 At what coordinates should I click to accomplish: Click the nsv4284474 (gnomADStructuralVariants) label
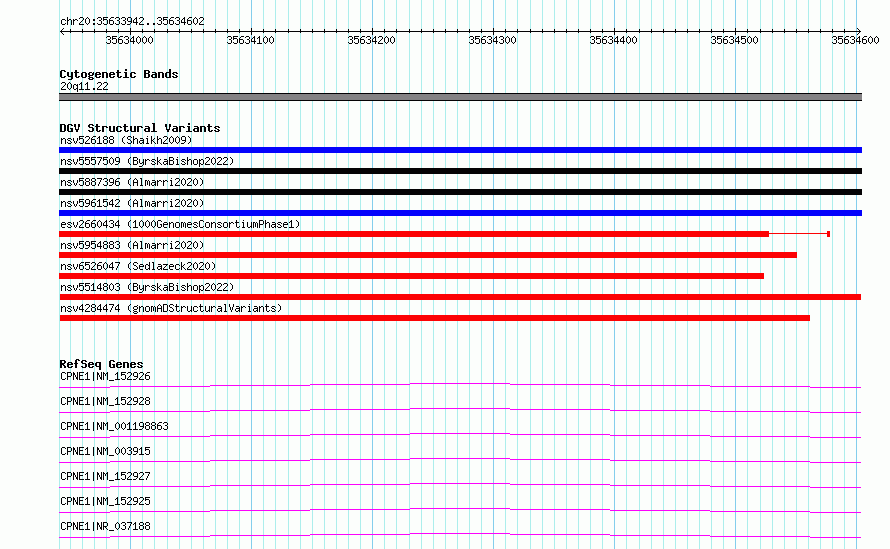pyautogui.click(x=171, y=308)
